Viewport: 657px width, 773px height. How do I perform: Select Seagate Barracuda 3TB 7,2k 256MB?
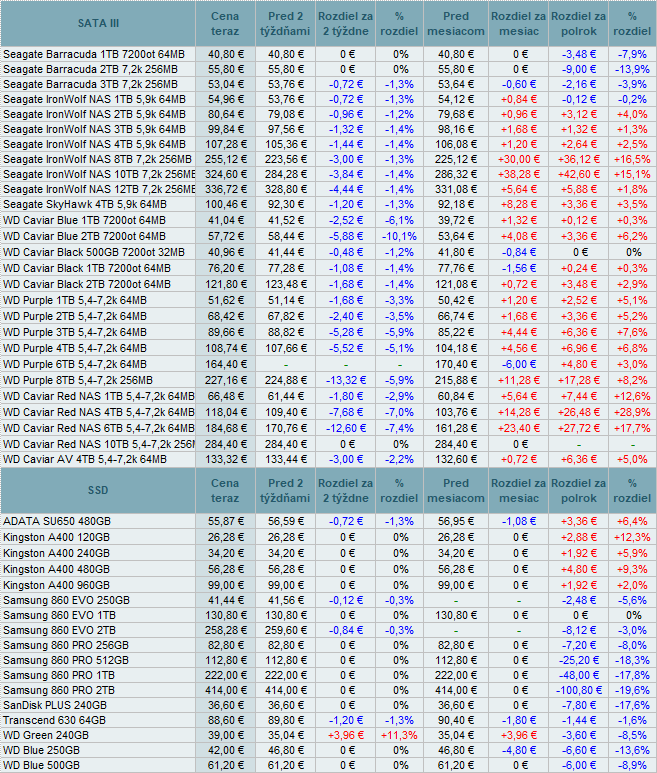[90, 84]
